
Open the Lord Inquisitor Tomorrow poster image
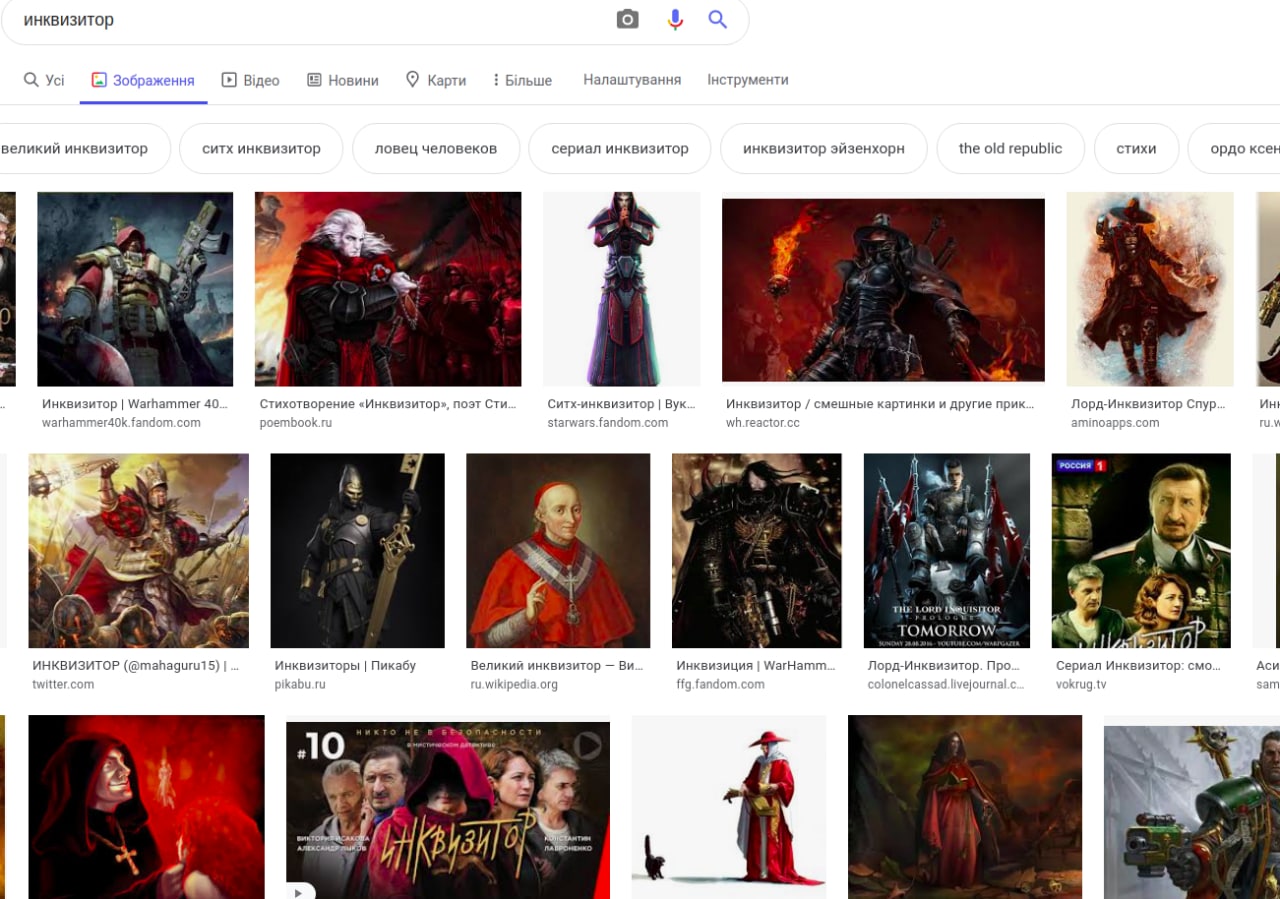(947, 551)
